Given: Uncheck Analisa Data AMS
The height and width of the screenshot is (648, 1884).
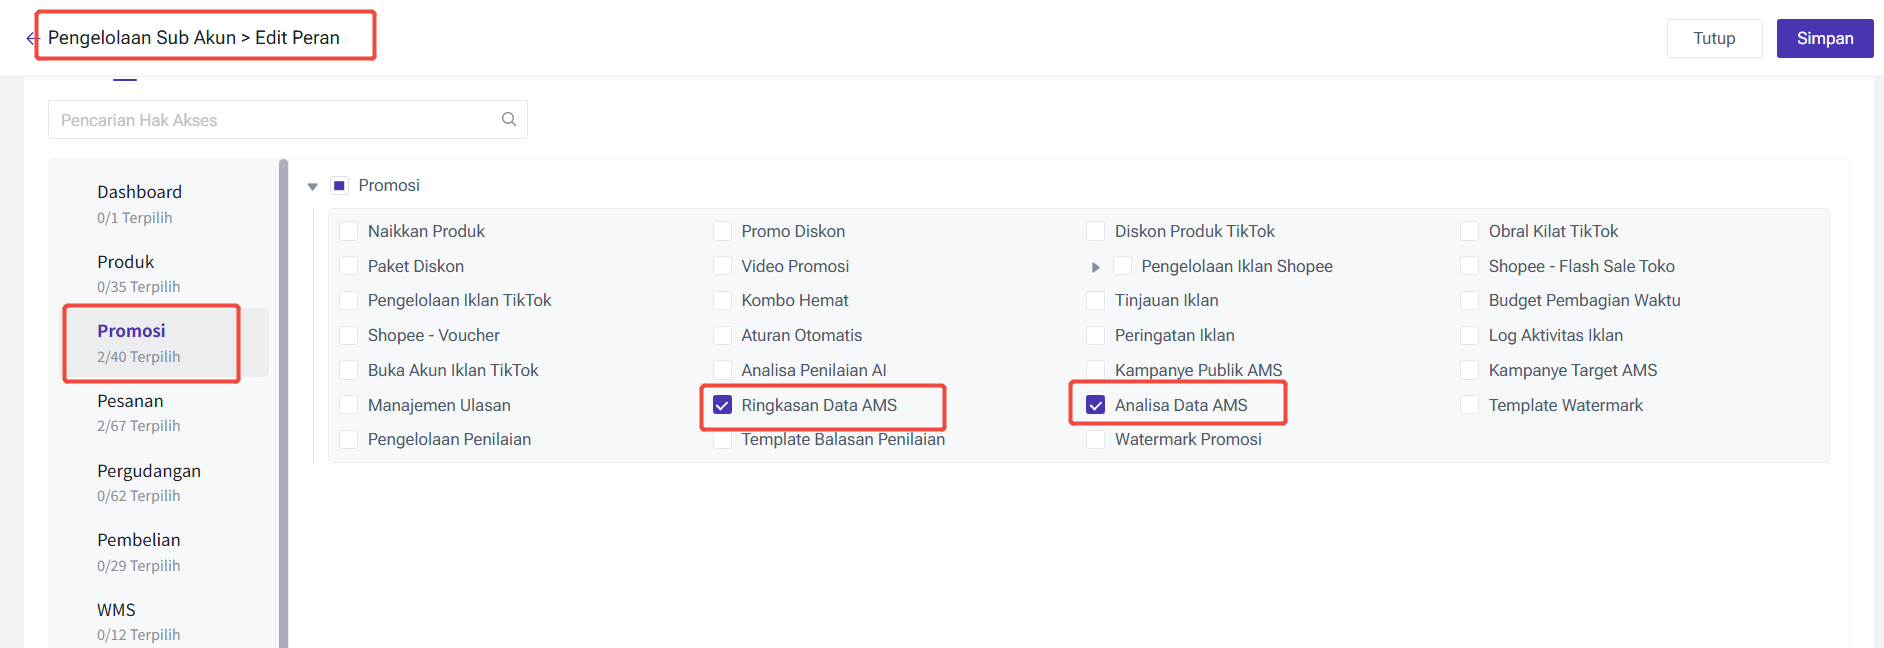Looking at the screenshot, I should click(x=1096, y=405).
